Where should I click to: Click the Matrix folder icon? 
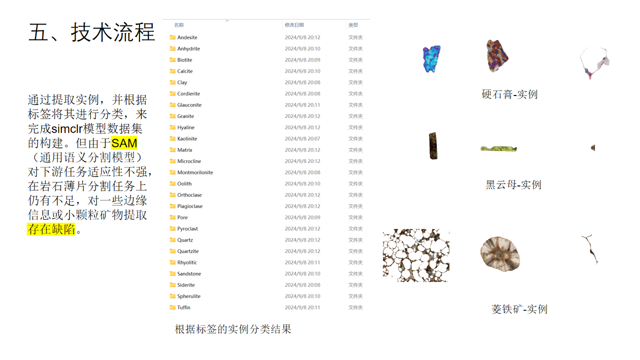coord(173,150)
